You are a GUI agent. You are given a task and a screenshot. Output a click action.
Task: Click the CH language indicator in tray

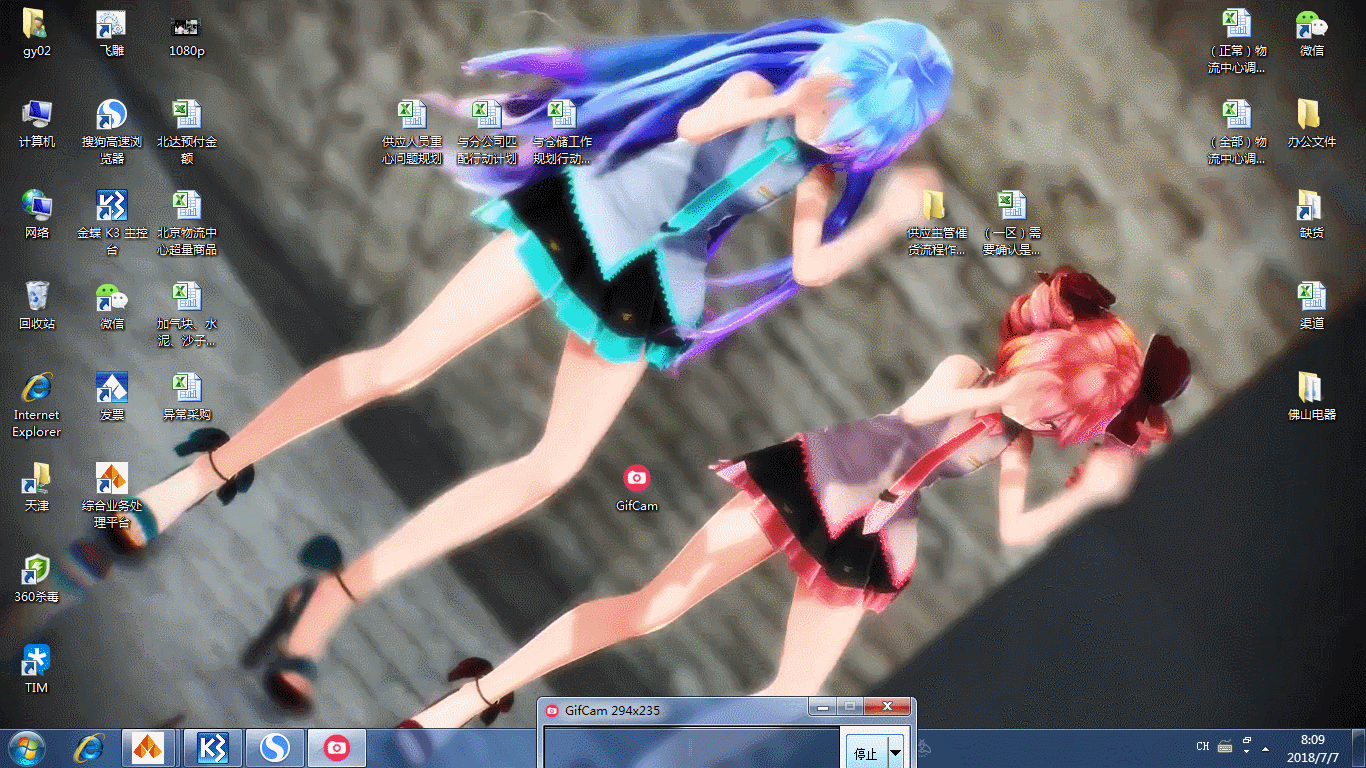click(1203, 747)
